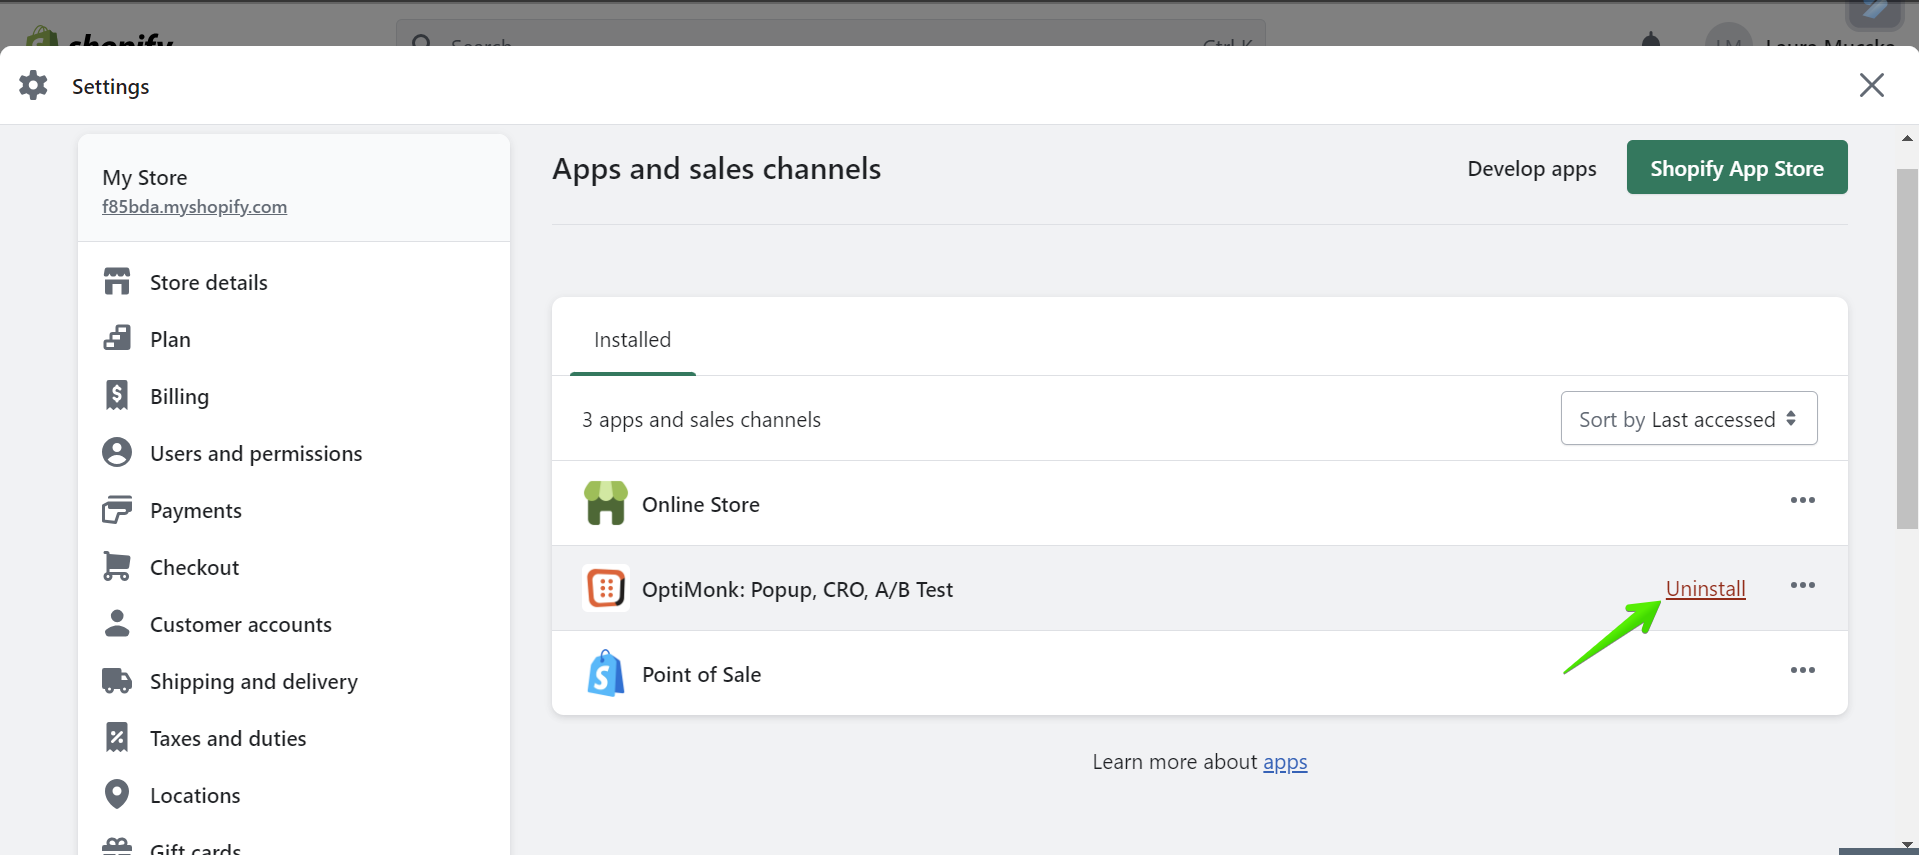Follow the 'apps' learn more link
The width and height of the screenshot is (1919, 855).
1285,762
